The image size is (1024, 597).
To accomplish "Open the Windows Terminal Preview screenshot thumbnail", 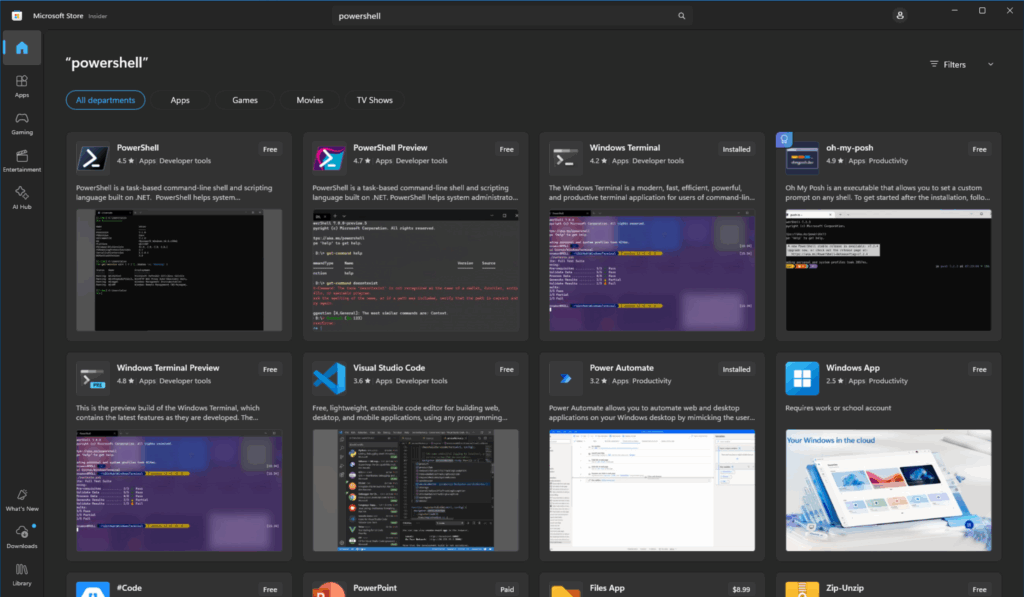I will (x=179, y=490).
